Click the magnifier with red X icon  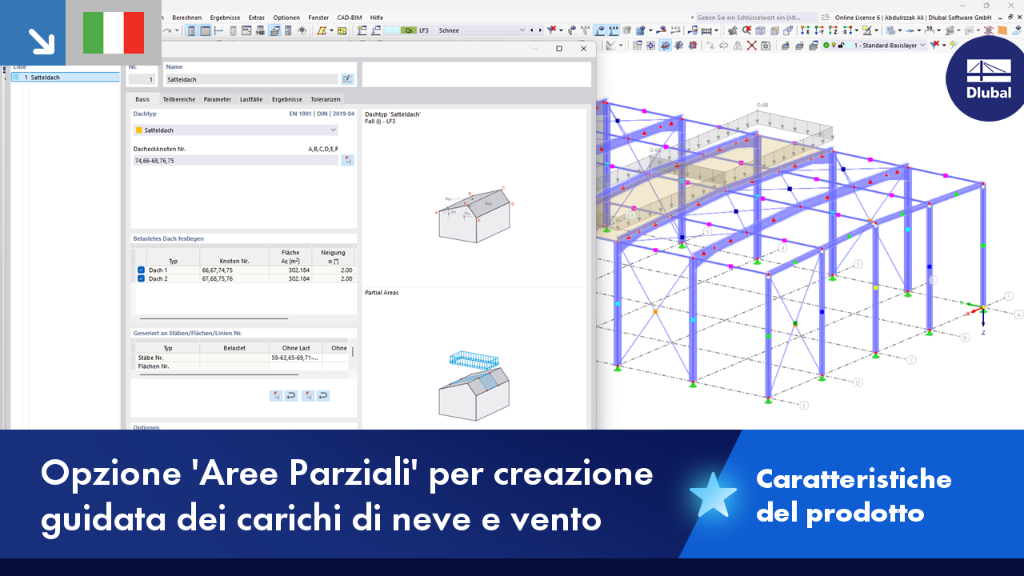(x=747, y=30)
